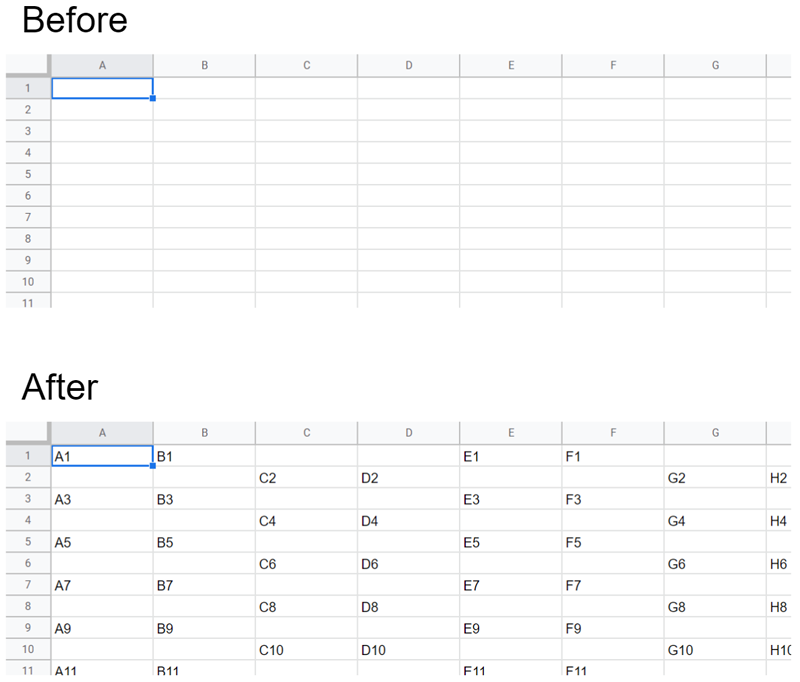This screenshot has height=682, width=800.
Task: Select row 5 header in the After sheet
Action: 27,542
